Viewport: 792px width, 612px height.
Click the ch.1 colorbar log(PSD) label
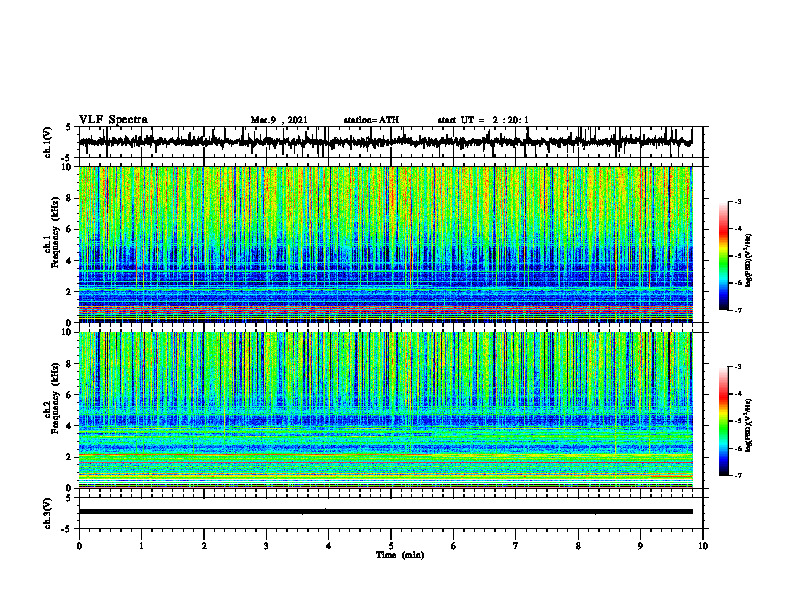[749, 261]
